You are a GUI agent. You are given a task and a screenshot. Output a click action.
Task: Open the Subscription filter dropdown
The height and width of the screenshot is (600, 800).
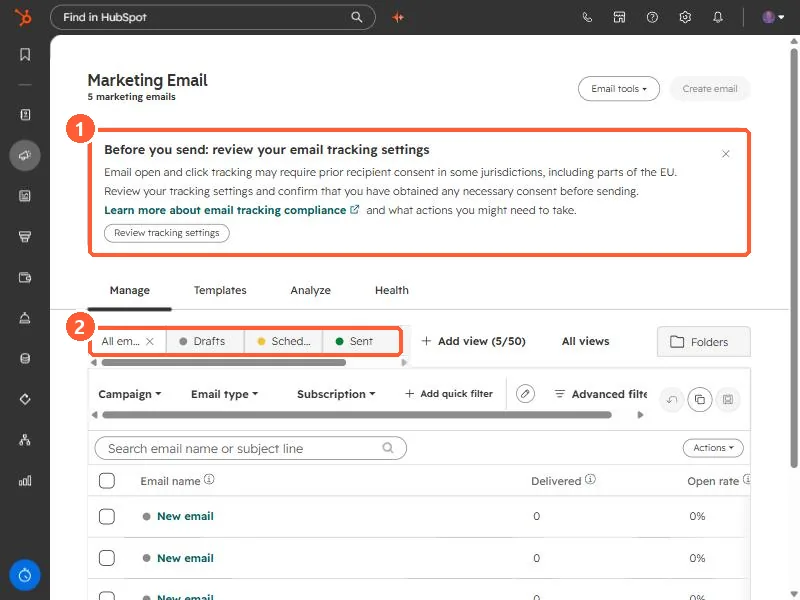(x=336, y=394)
